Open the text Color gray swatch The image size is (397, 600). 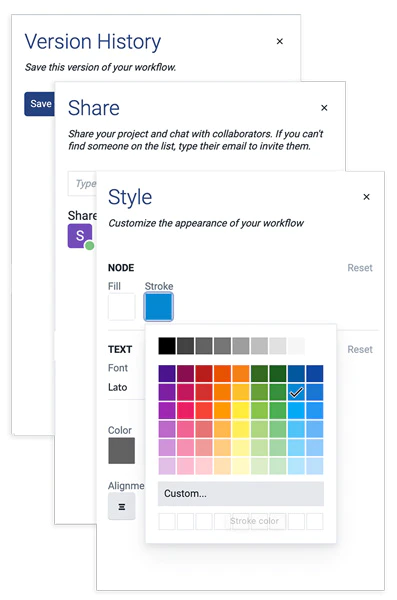click(x=121, y=451)
